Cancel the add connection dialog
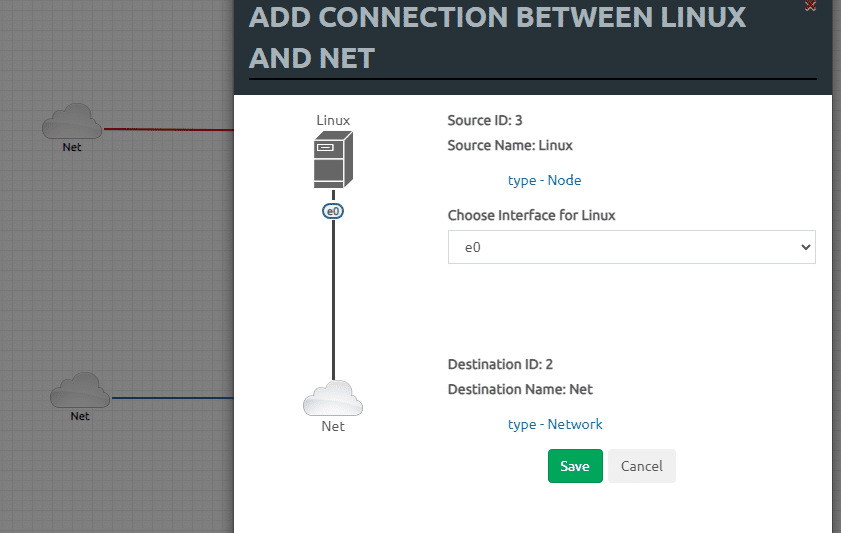The width and height of the screenshot is (841, 533). (641, 466)
